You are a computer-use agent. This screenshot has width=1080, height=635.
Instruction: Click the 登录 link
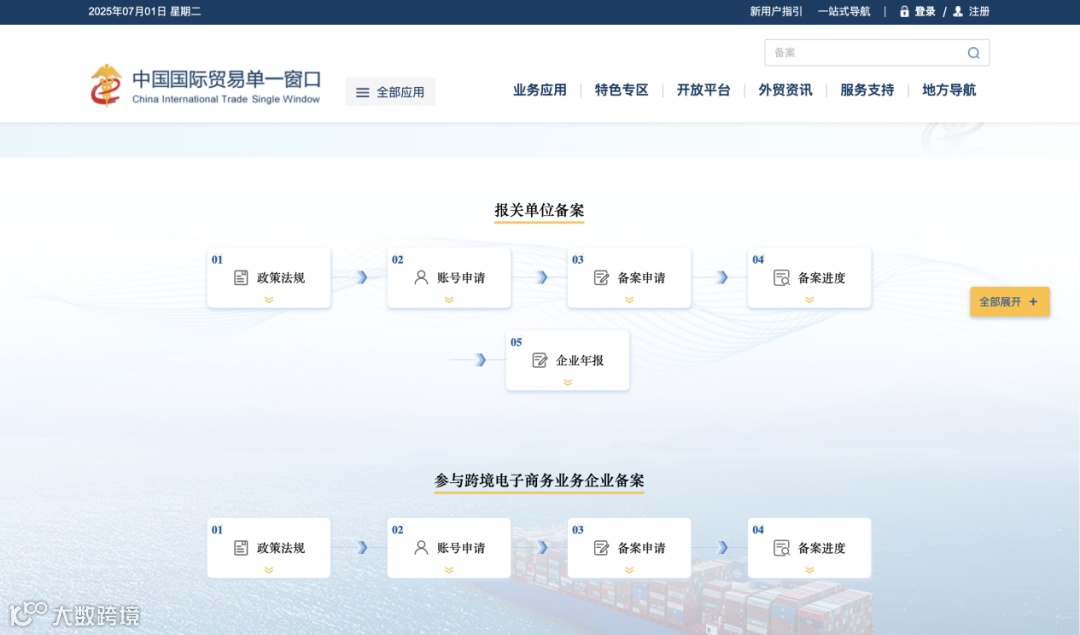pos(925,12)
